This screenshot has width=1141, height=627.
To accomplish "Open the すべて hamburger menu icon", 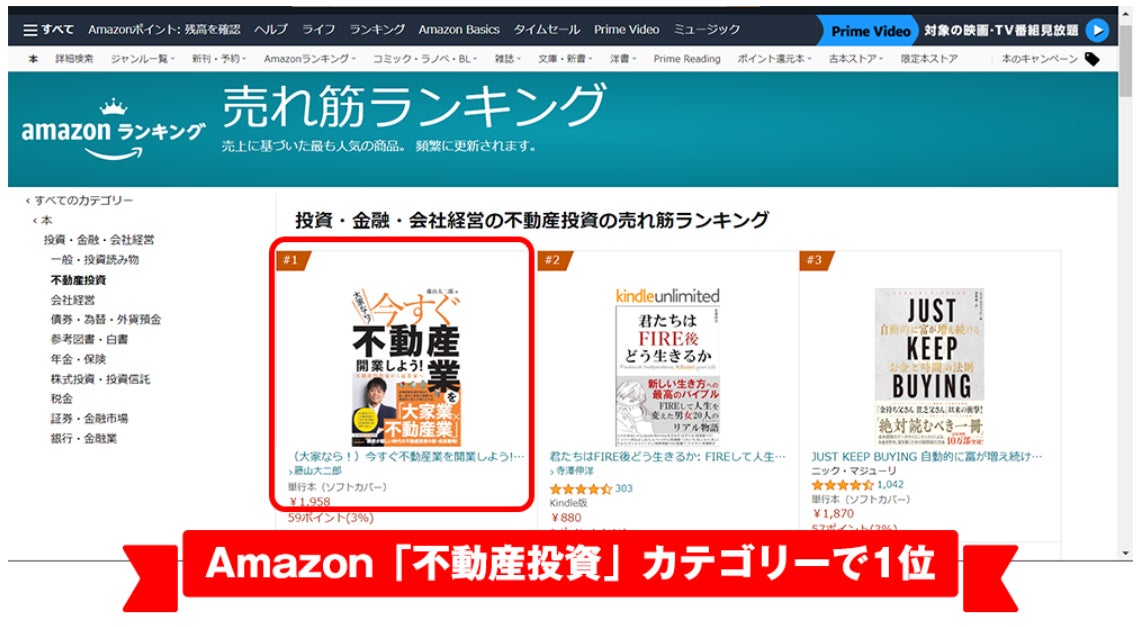I will (30, 30).
